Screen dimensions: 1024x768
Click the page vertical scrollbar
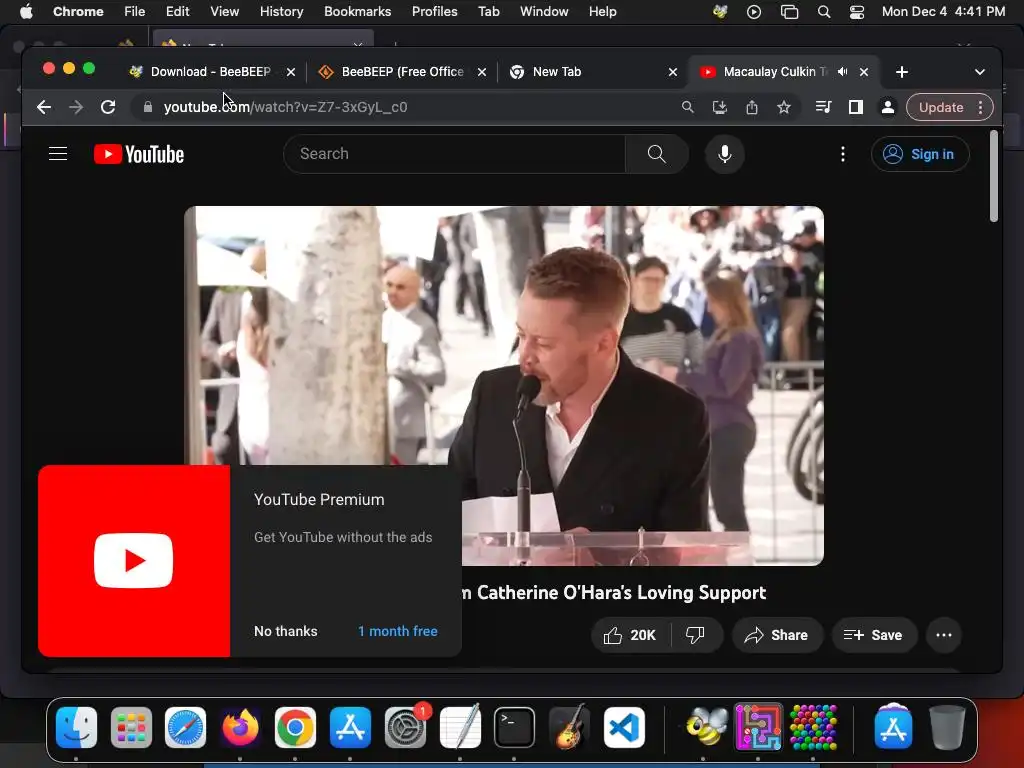click(x=993, y=176)
